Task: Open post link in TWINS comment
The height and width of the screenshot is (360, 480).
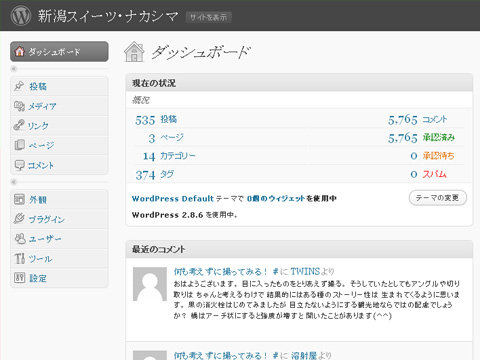Action: pyautogui.click(x=226, y=272)
